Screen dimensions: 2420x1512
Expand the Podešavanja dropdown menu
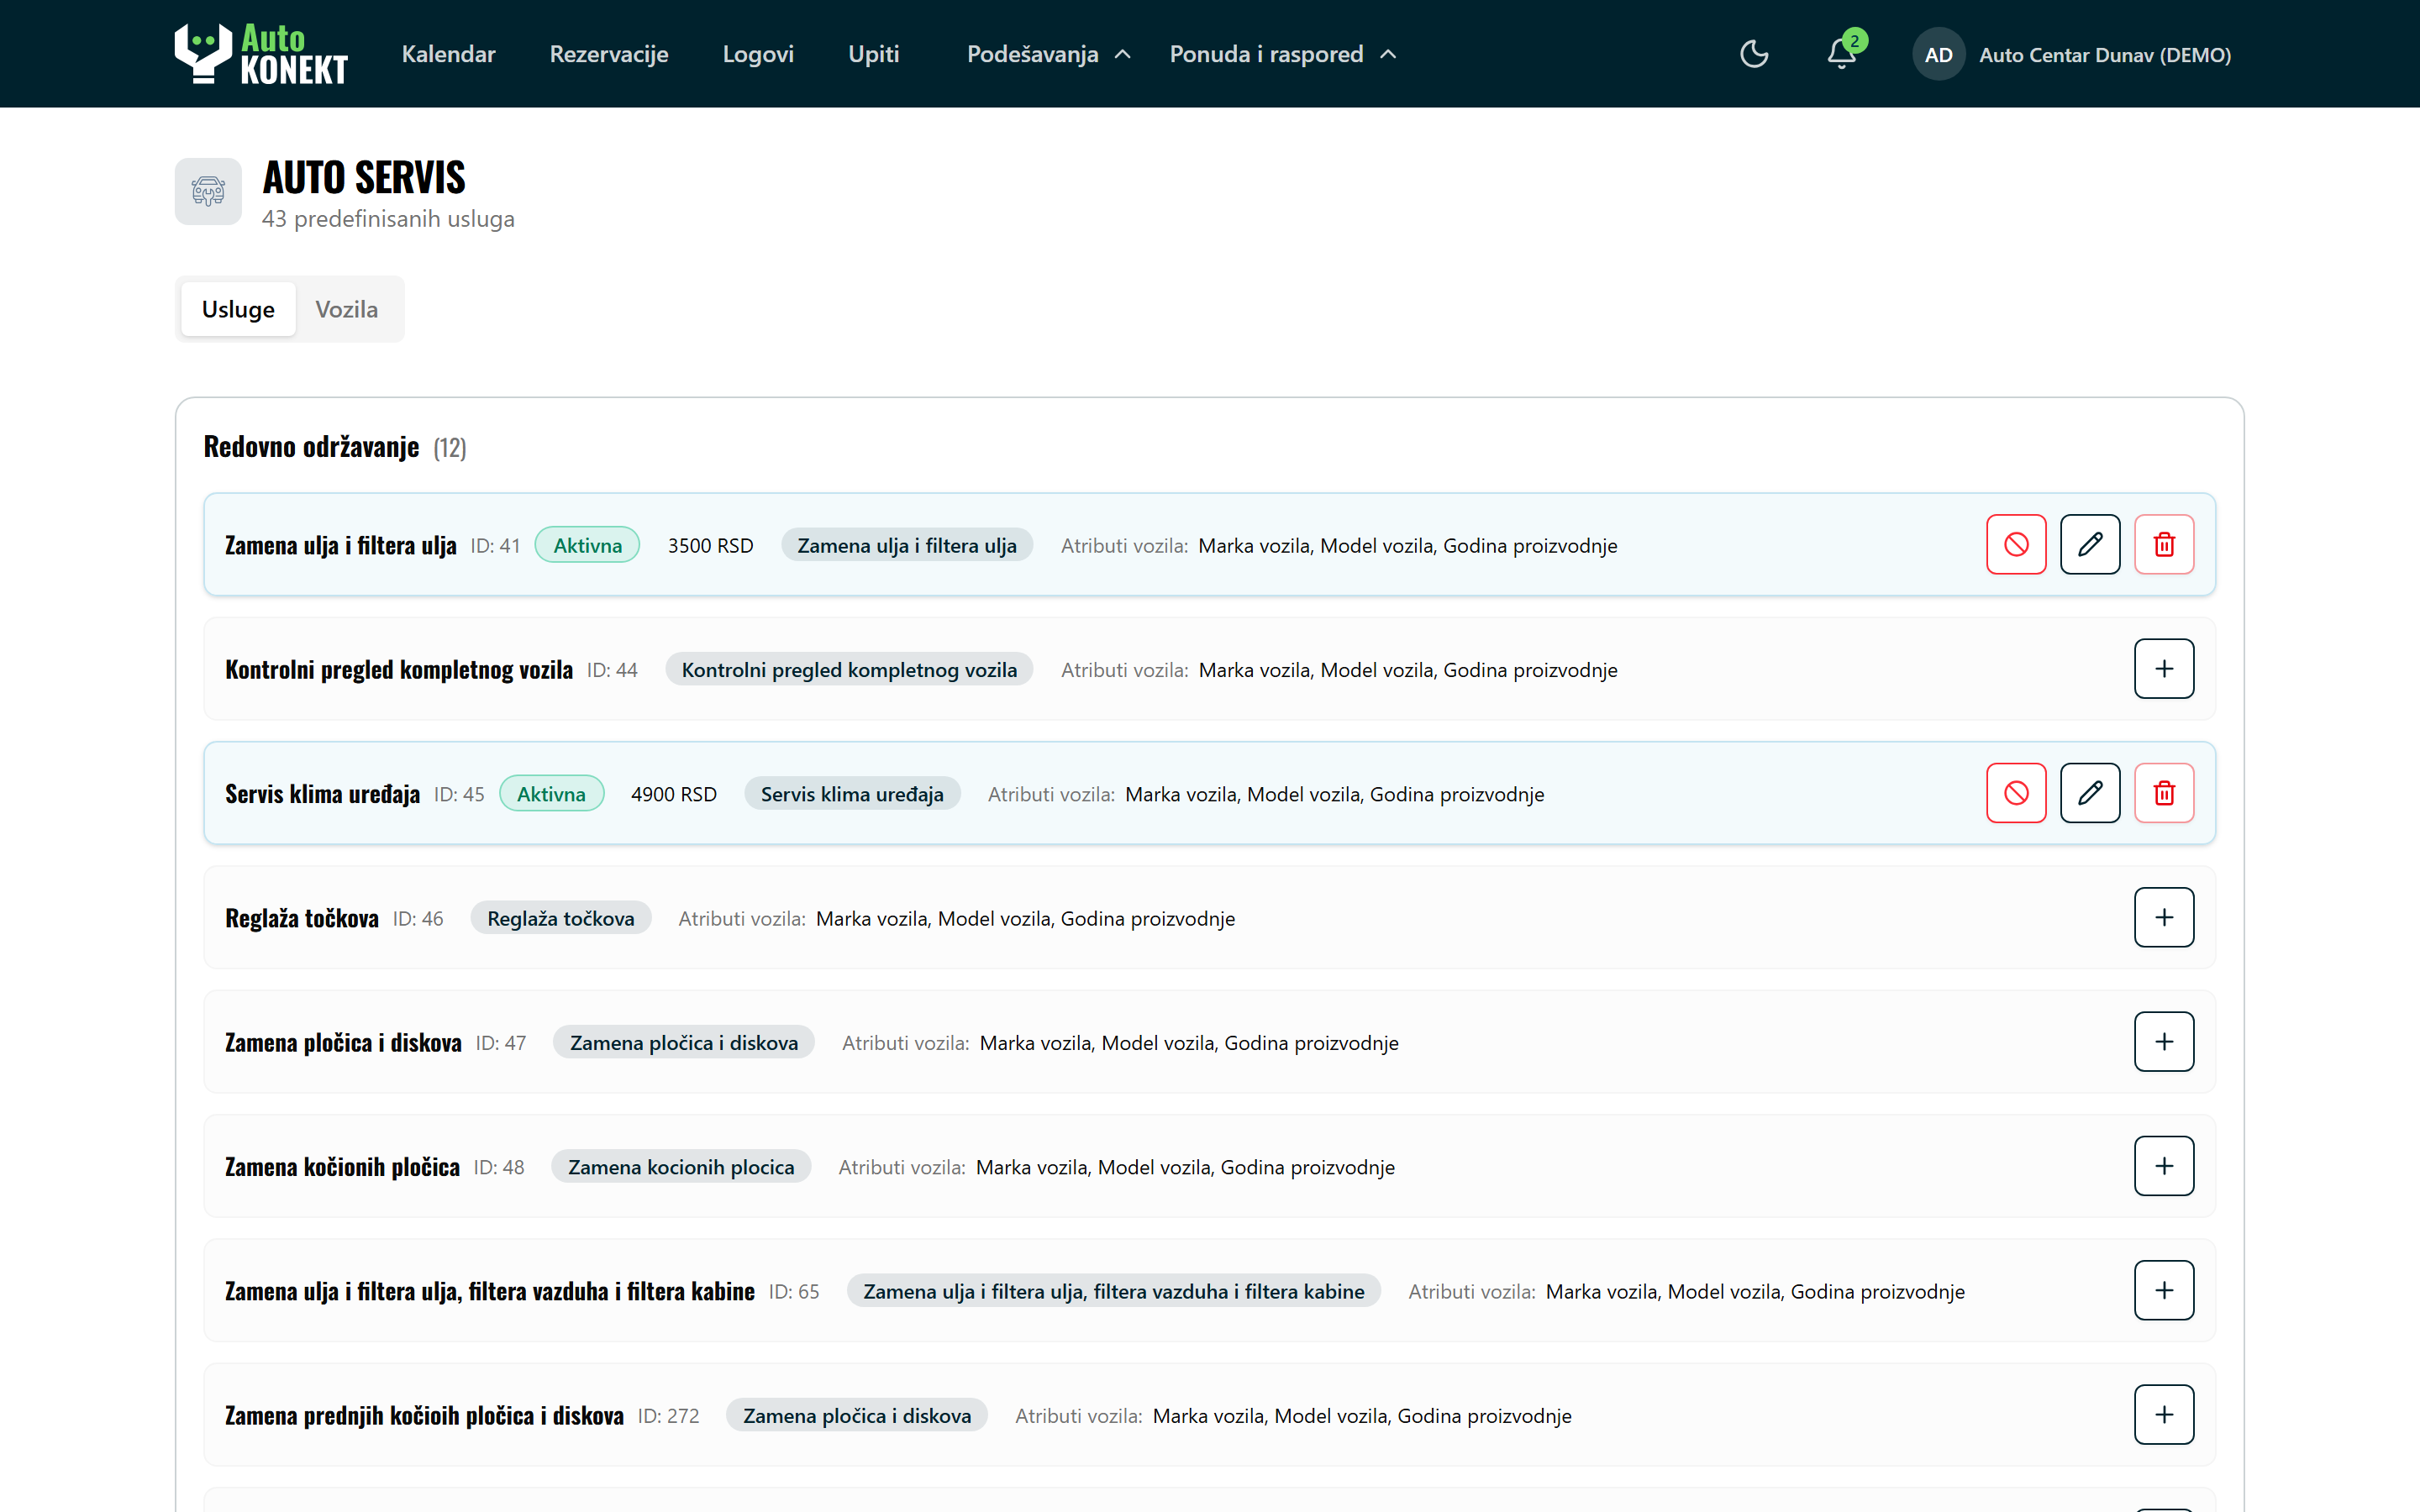point(1048,54)
